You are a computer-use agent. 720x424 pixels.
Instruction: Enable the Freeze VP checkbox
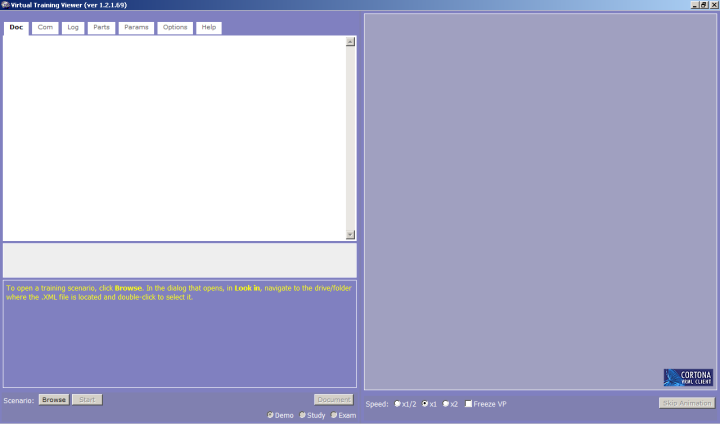pos(469,404)
